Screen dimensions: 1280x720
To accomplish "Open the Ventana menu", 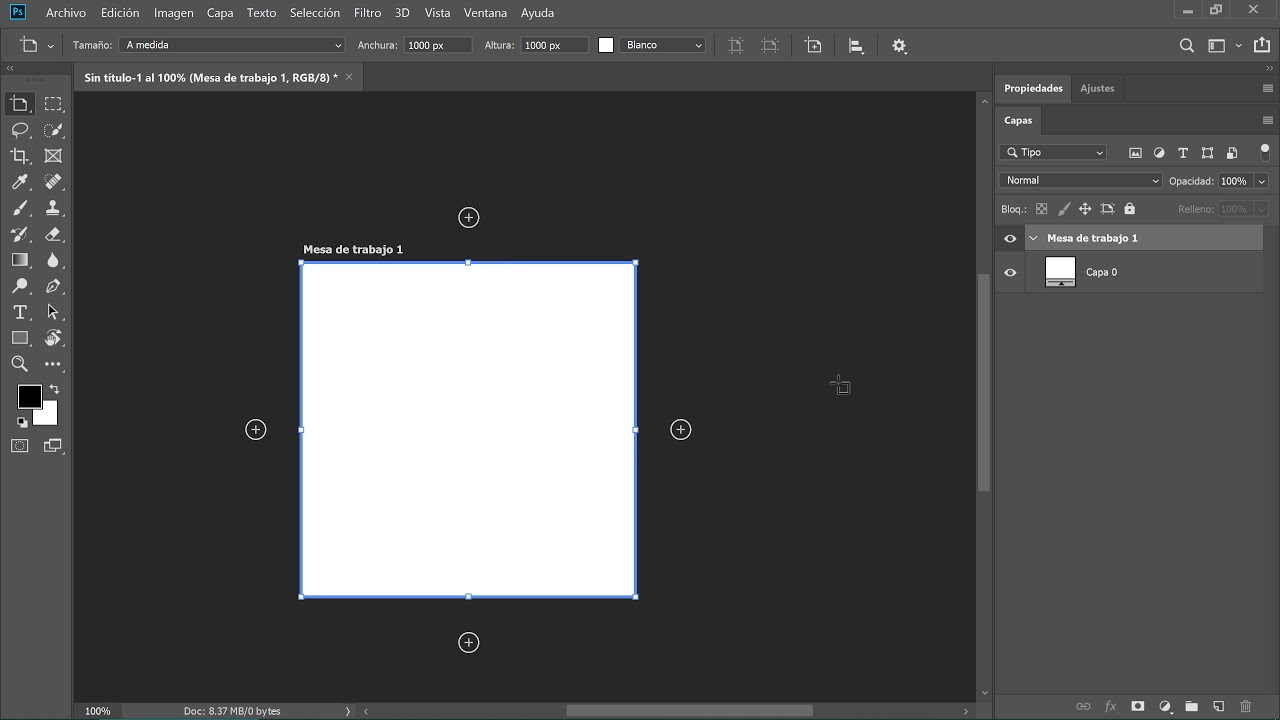I will click(x=485, y=13).
